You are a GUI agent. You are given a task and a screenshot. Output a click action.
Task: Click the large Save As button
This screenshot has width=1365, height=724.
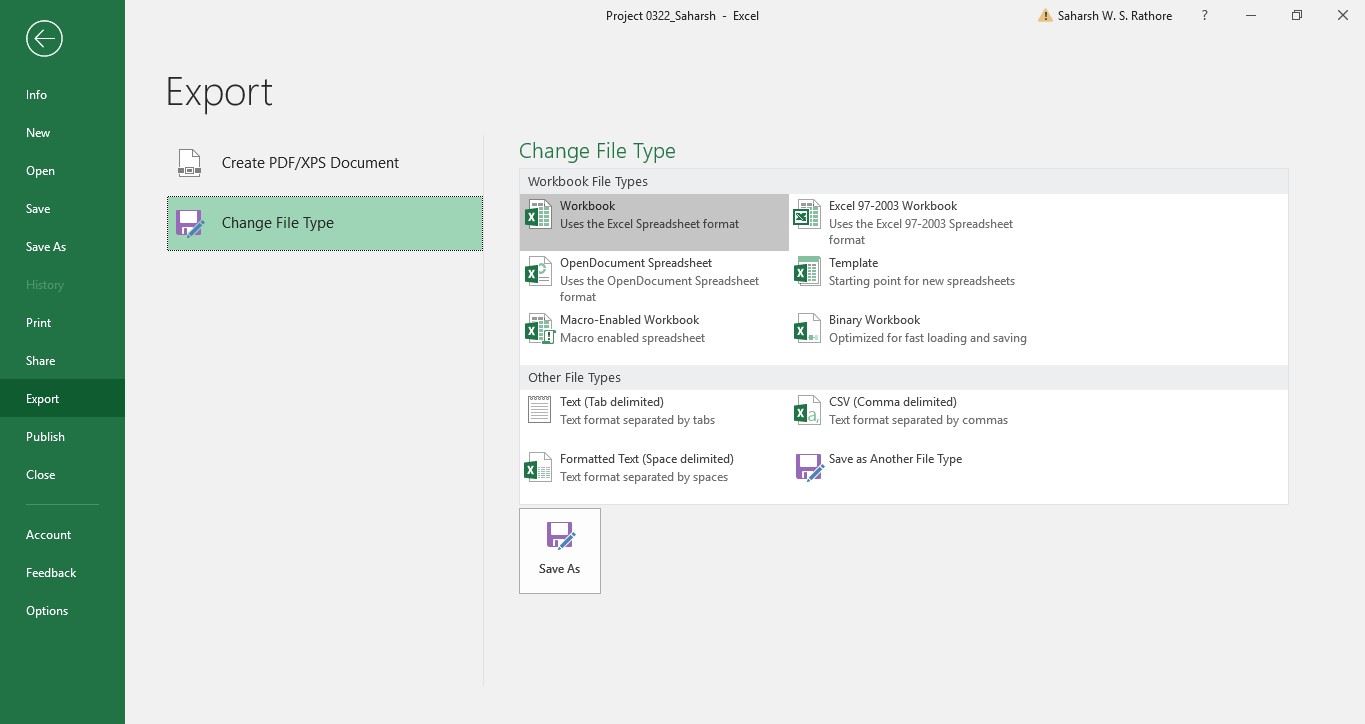click(x=559, y=551)
